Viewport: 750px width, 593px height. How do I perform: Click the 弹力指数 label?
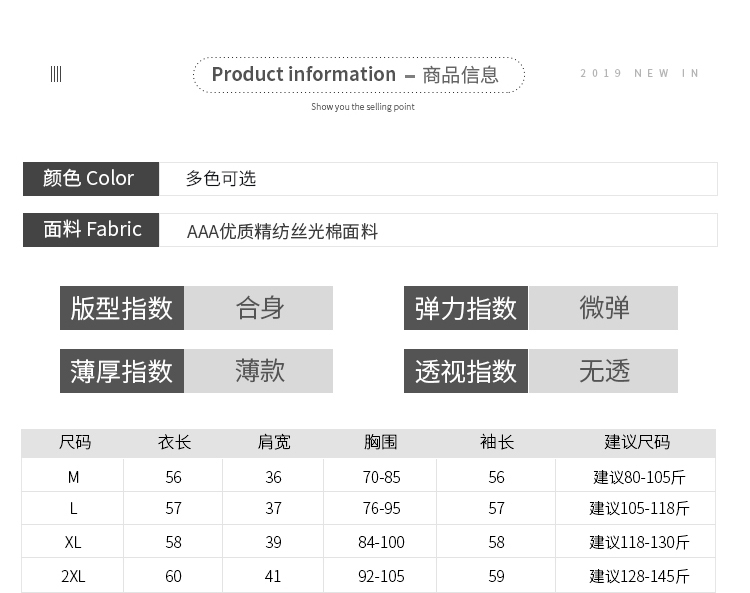pos(466,308)
